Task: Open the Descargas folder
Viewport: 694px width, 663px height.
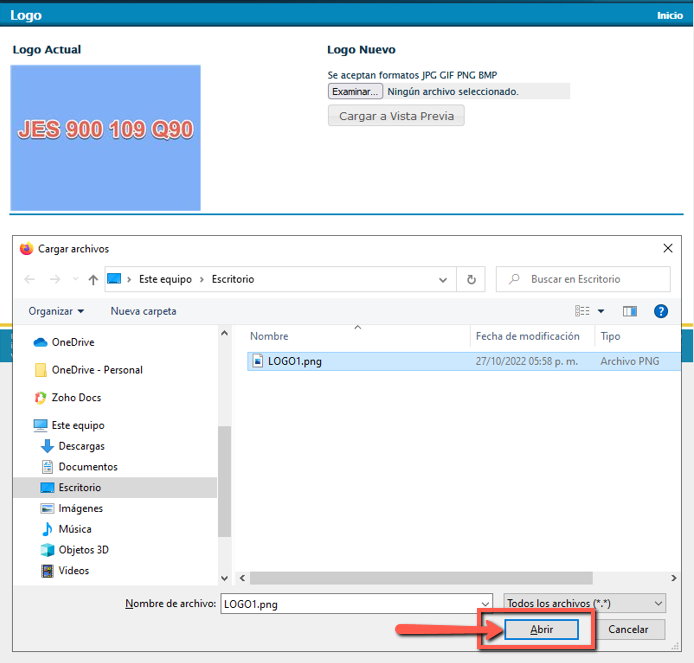Action: pos(81,446)
